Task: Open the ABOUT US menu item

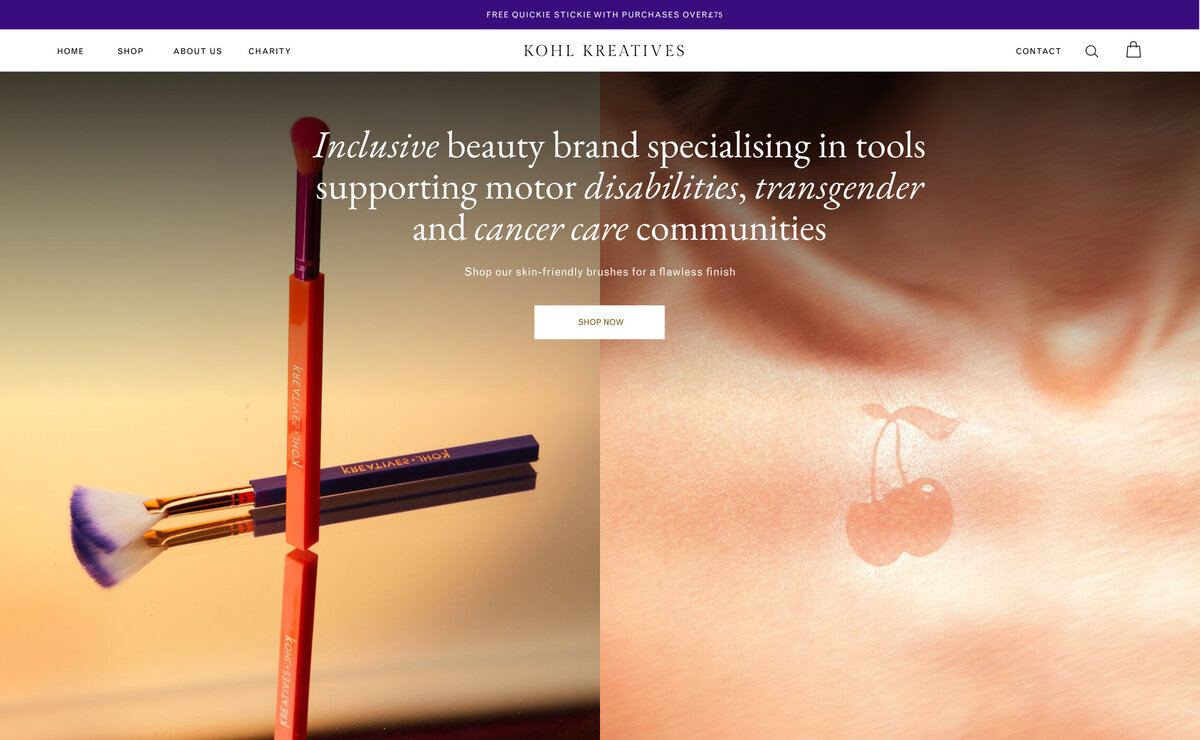Action: coord(198,51)
